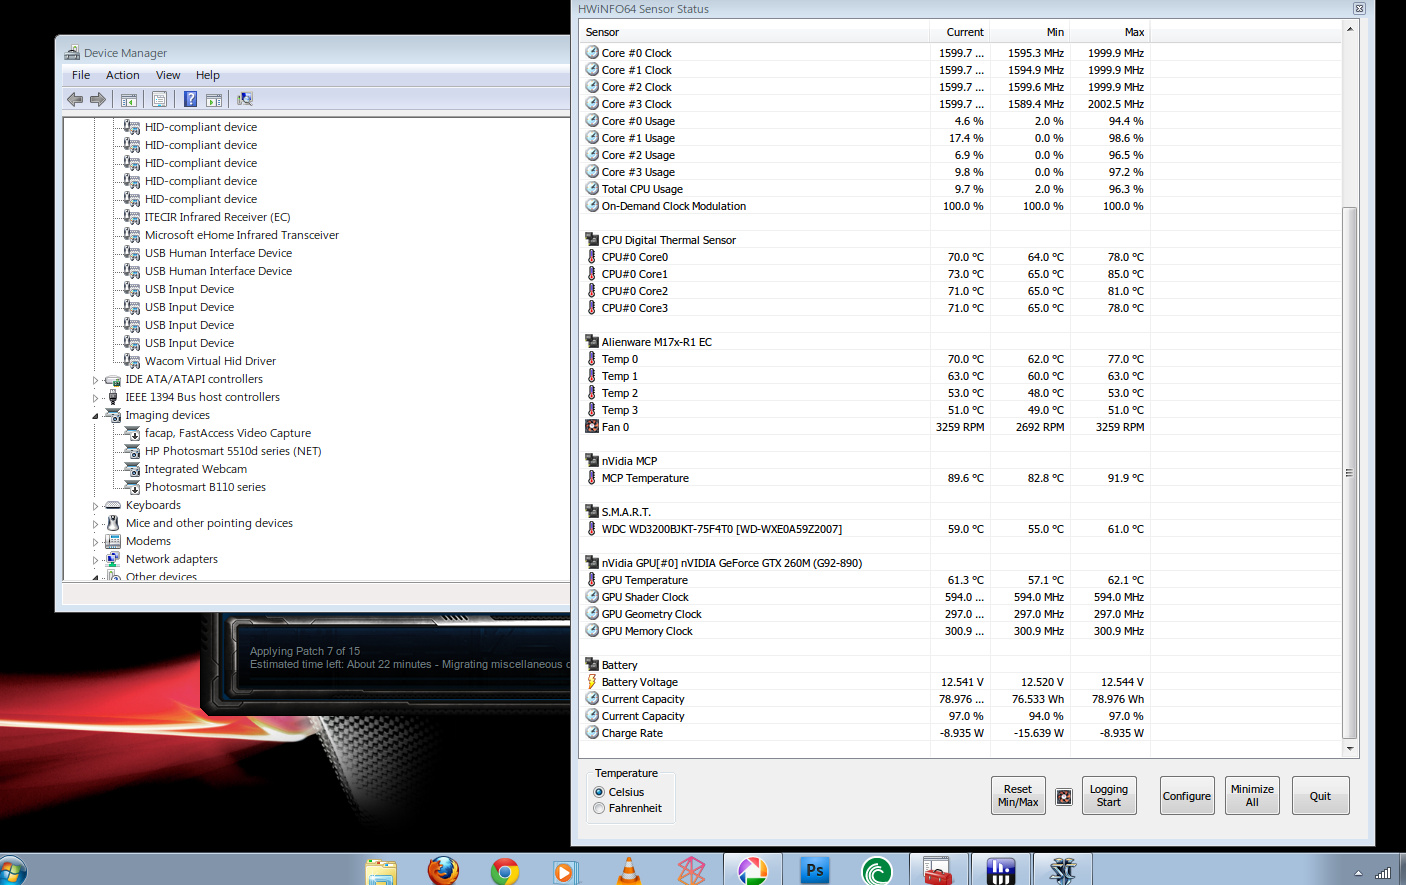Click the Forward arrow in Device Manager toolbar

(98, 99)
